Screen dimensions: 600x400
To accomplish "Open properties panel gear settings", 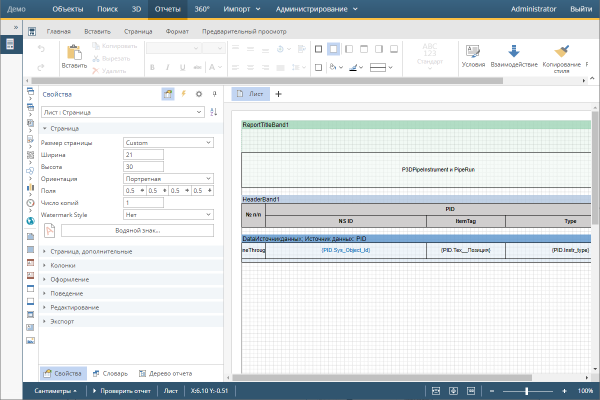I will pos(199,93).
